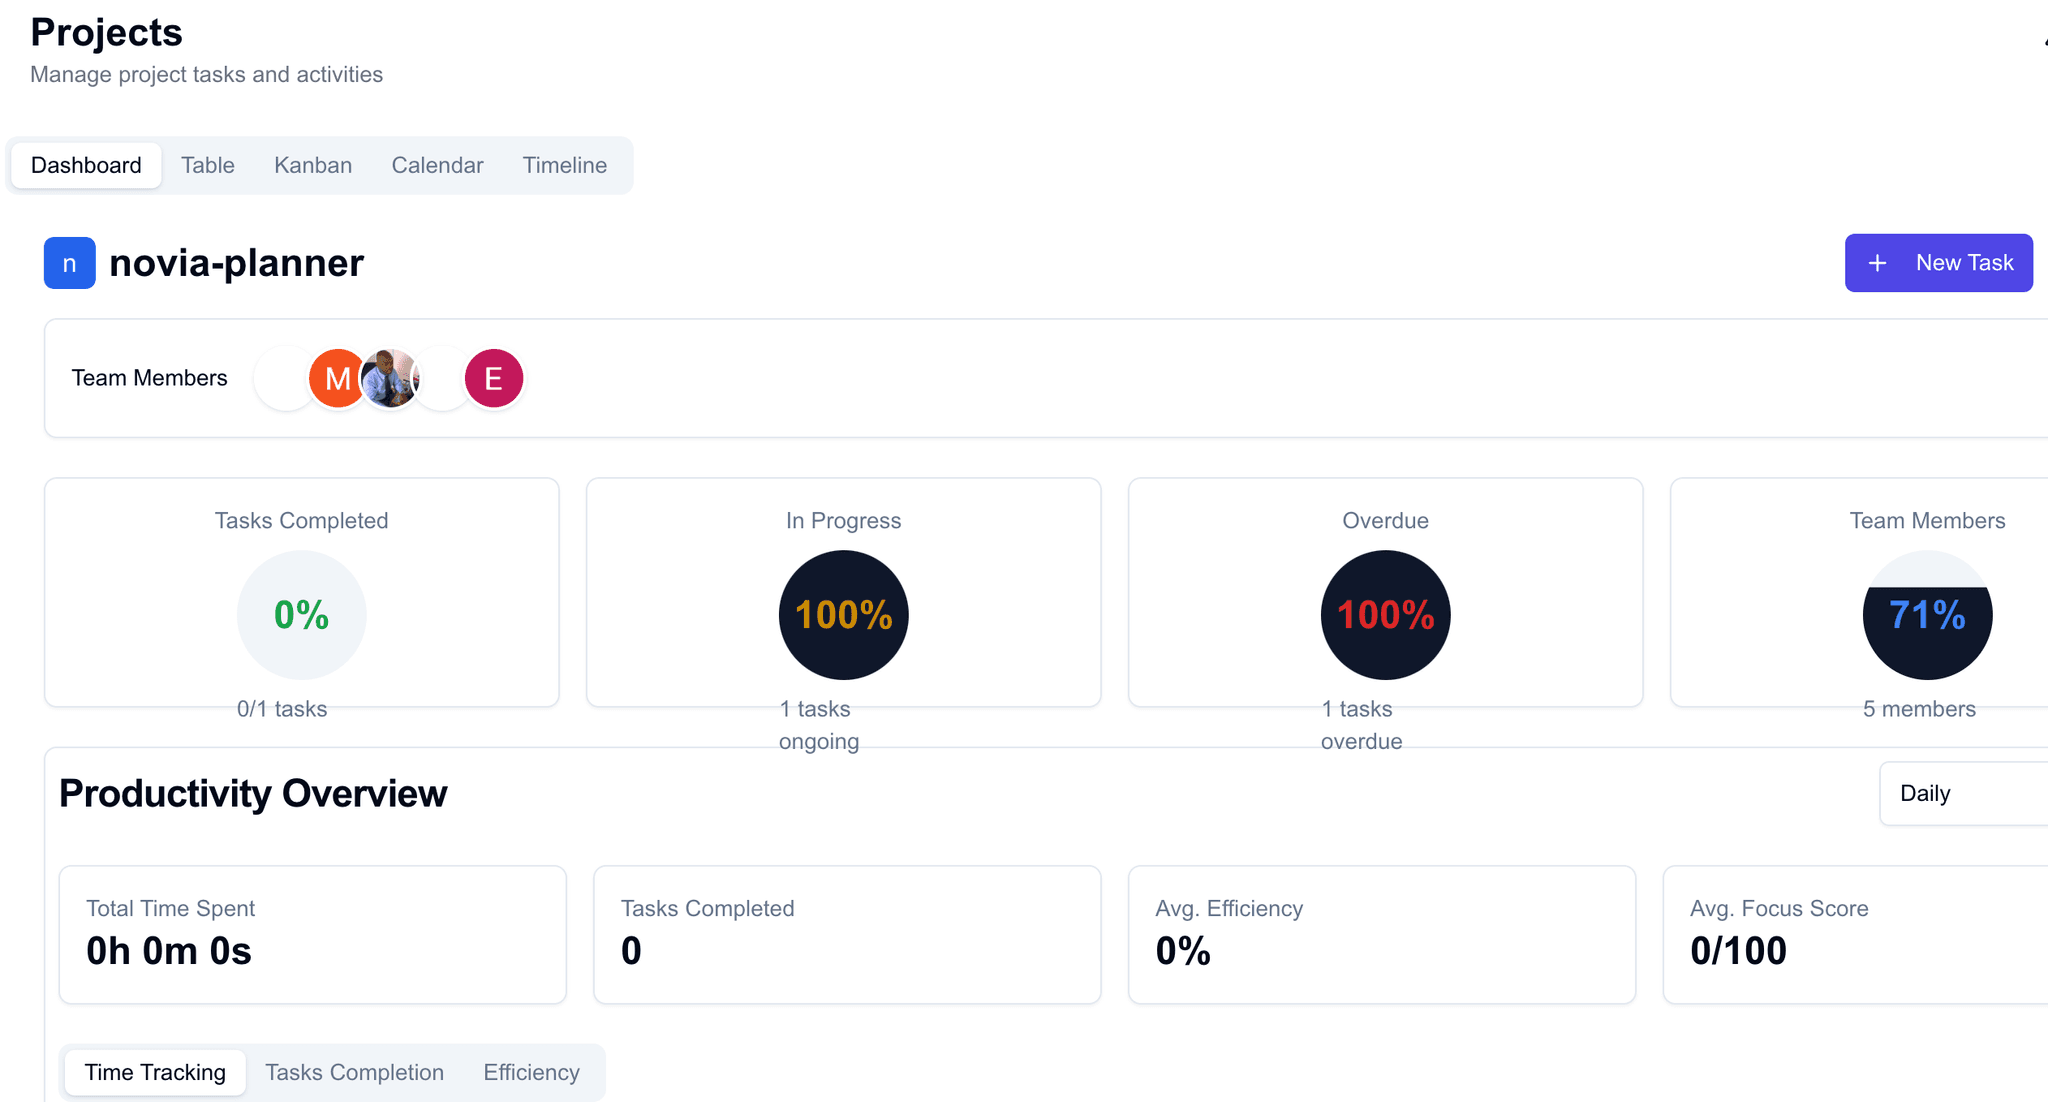The image size is (2048, 1102).
Task: Click the New Task button
Action: pyautogui.click(x=1938, y=263)
